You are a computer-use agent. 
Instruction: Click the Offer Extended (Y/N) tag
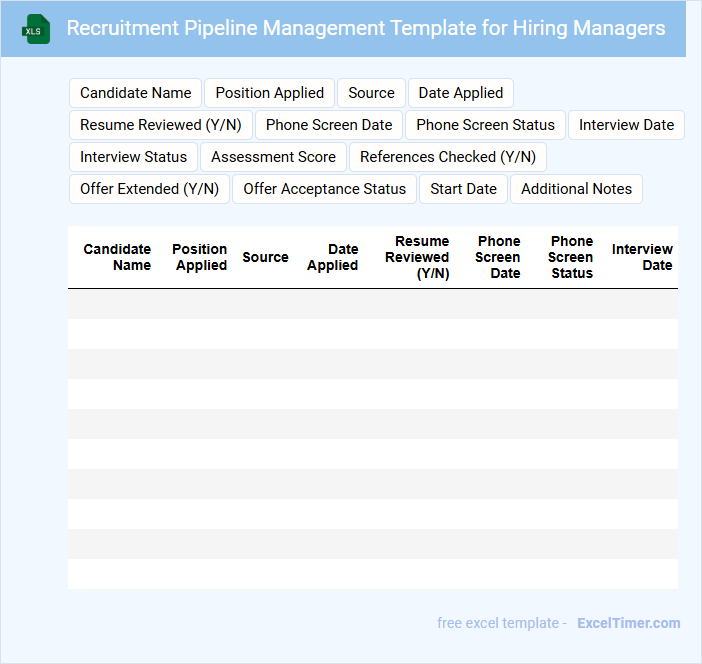pyautogui.click(x=149, y=189)
